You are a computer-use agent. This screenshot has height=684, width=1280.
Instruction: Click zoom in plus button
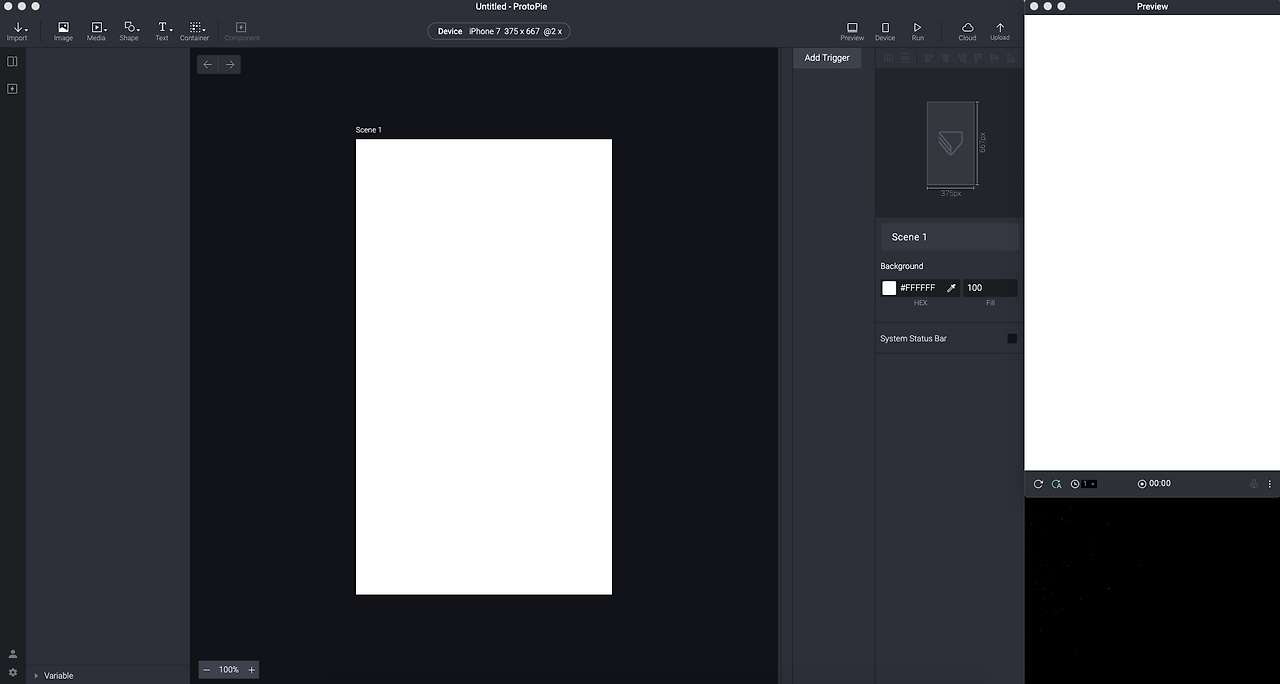click(x=252, y=670)
